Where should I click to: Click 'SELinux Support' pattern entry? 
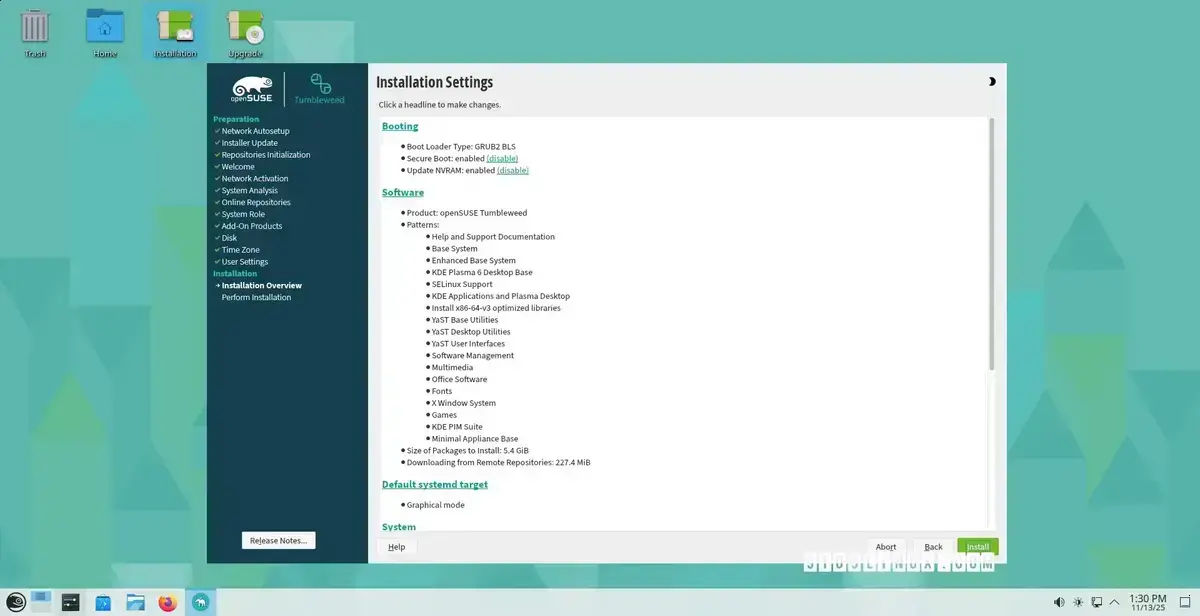462,284
